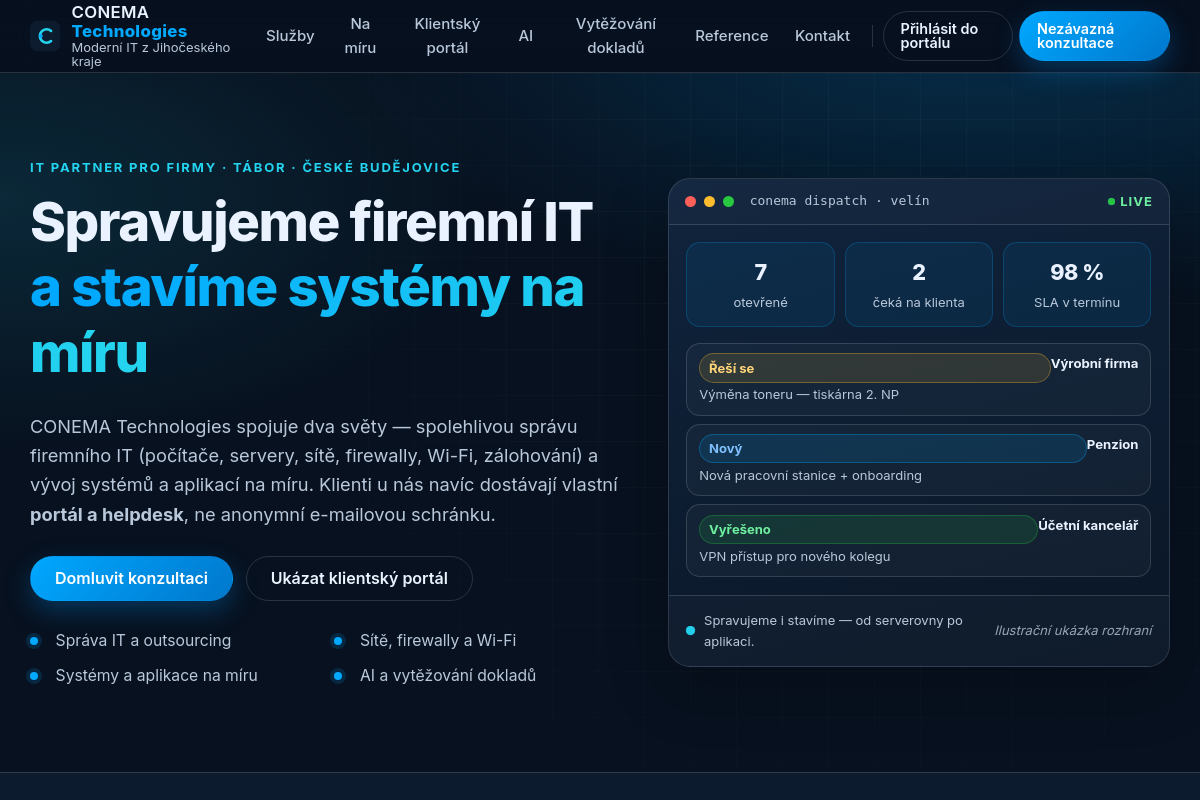Click the 'Výrobní firma' client label
The image size is (1200, 800).
pos(1094,363)
